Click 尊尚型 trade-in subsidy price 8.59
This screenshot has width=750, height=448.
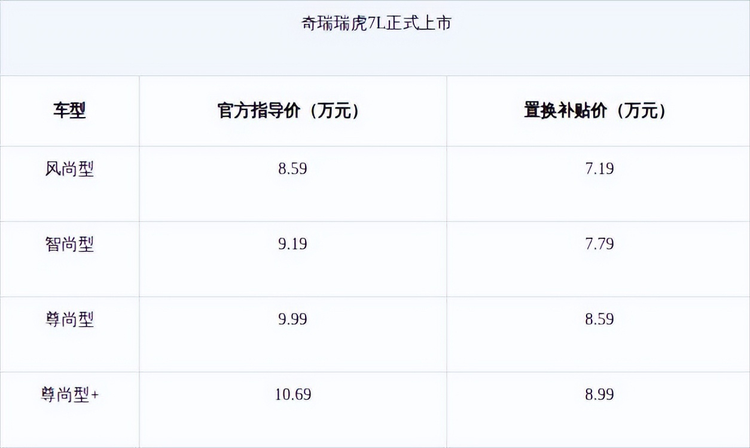click(x=598, y=319)
